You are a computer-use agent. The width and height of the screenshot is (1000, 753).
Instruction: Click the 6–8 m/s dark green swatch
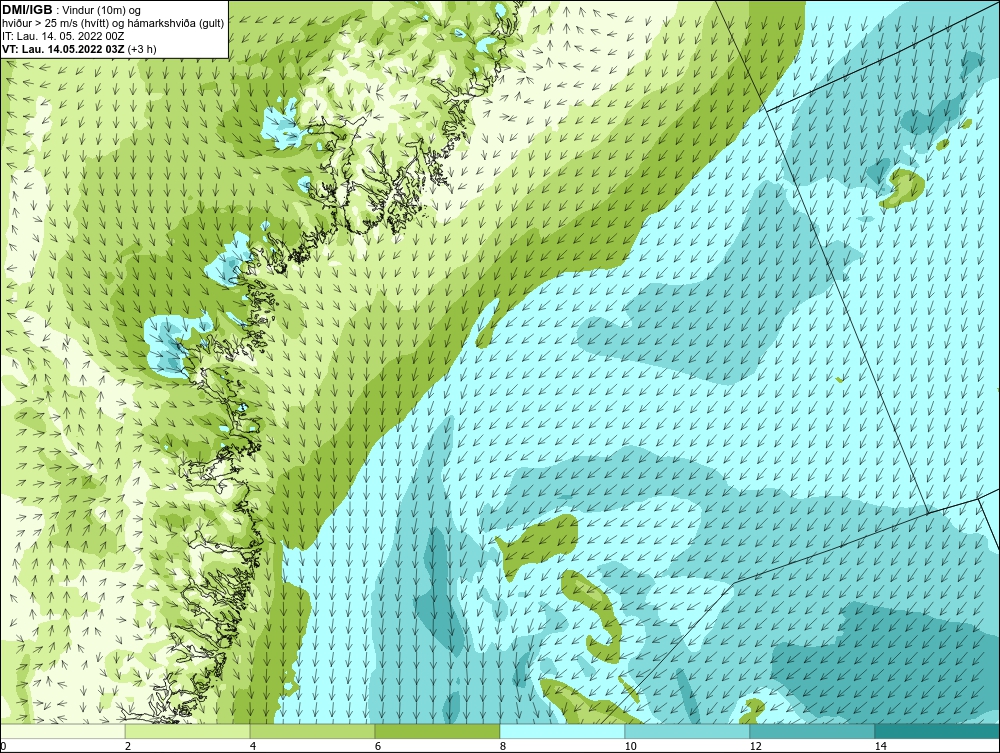438,731
